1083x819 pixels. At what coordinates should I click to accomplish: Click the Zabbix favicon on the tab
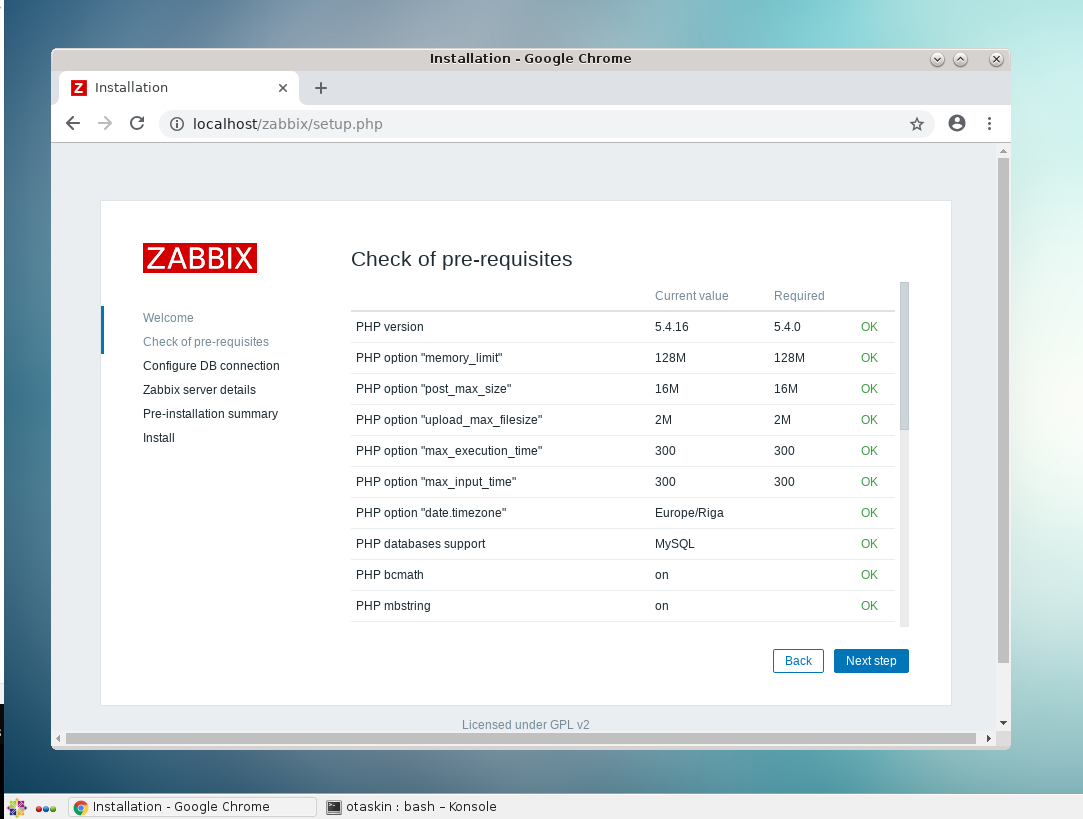[x=79, y=88]
